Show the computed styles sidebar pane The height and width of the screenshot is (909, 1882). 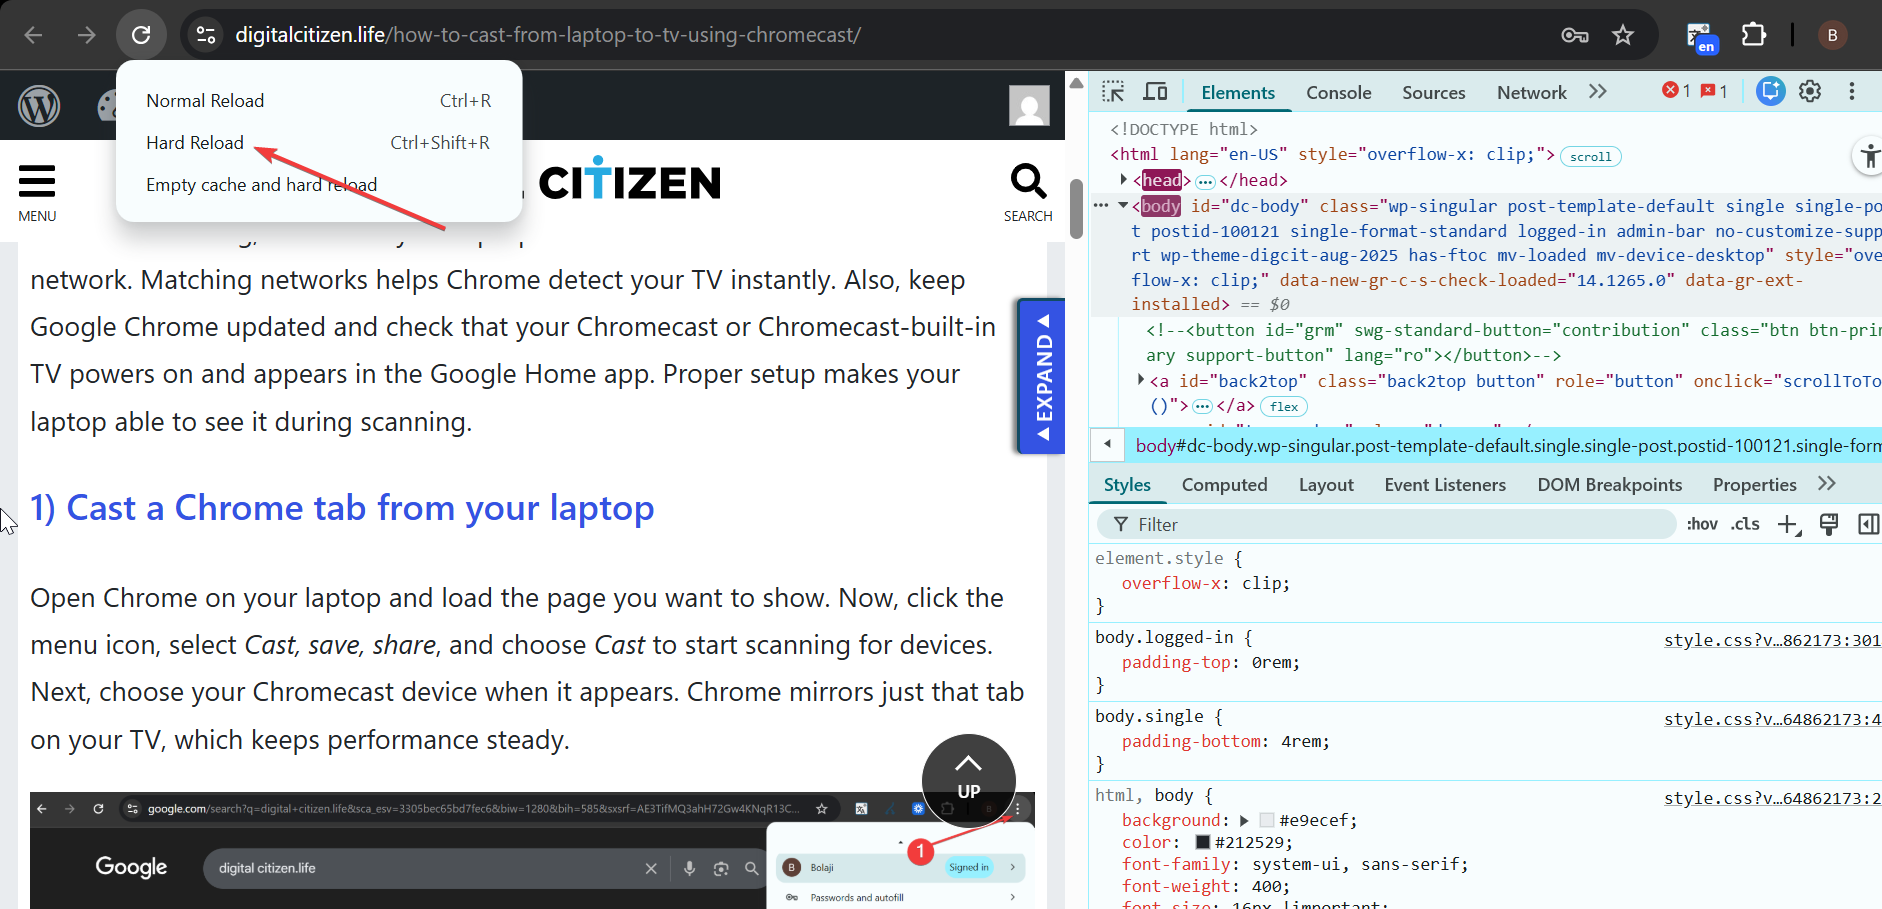(1868, 524)
